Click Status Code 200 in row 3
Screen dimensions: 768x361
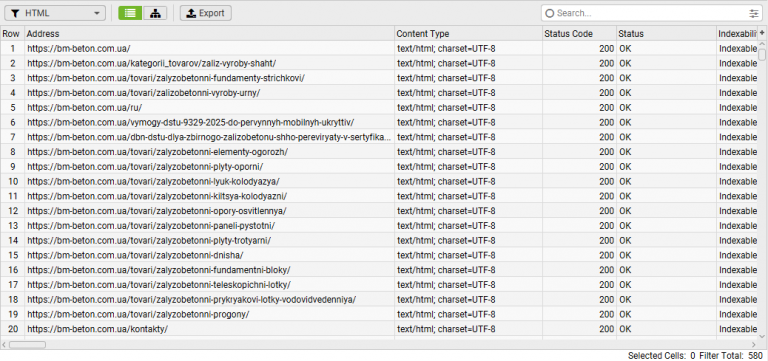(579, 78)
